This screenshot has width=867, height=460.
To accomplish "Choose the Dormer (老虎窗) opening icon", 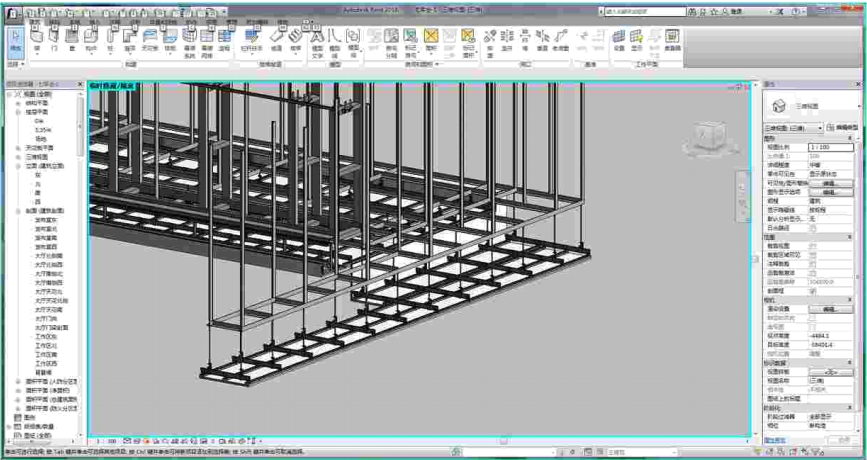I will 561,36.
